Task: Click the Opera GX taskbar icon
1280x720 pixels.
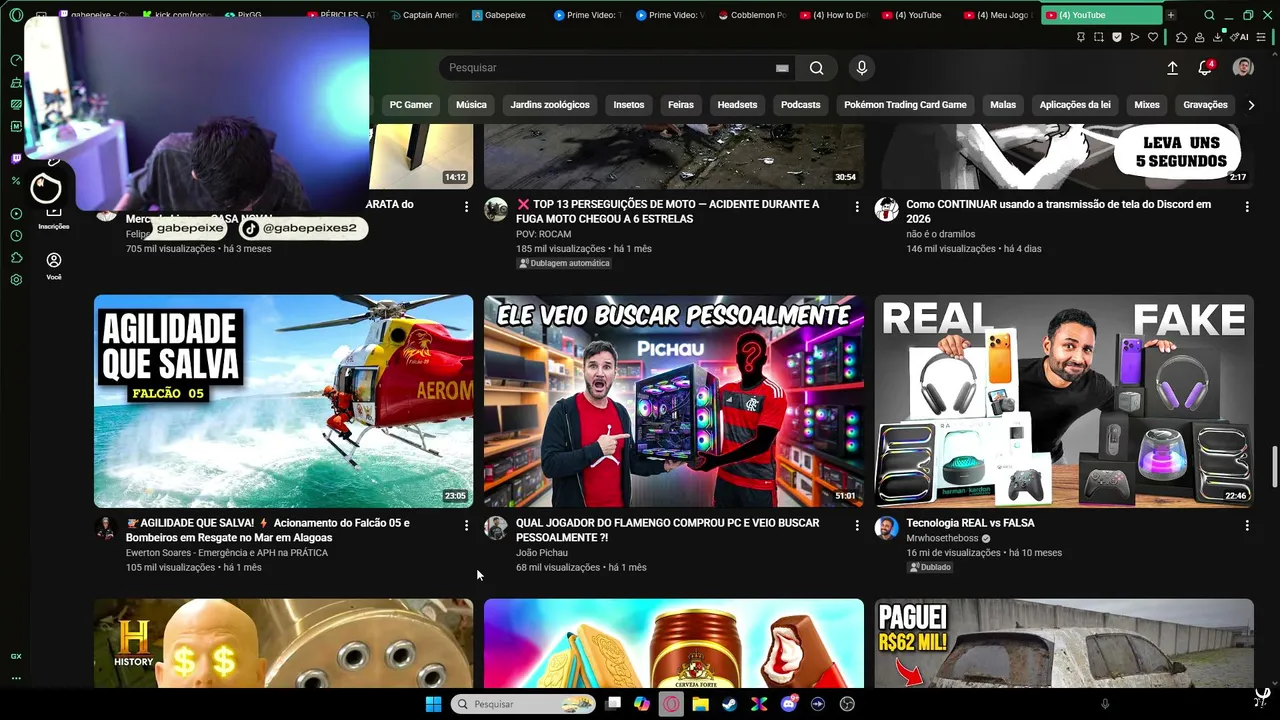Action: pyautogui.click(x=671, y=704)
